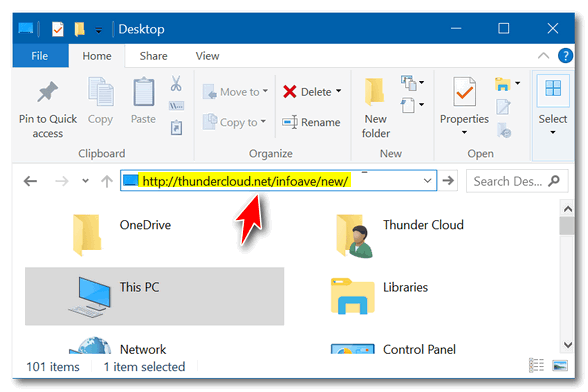588x392 pixels.
Task: Switch to the Share ribbon tab
Action: click(153, 56)
